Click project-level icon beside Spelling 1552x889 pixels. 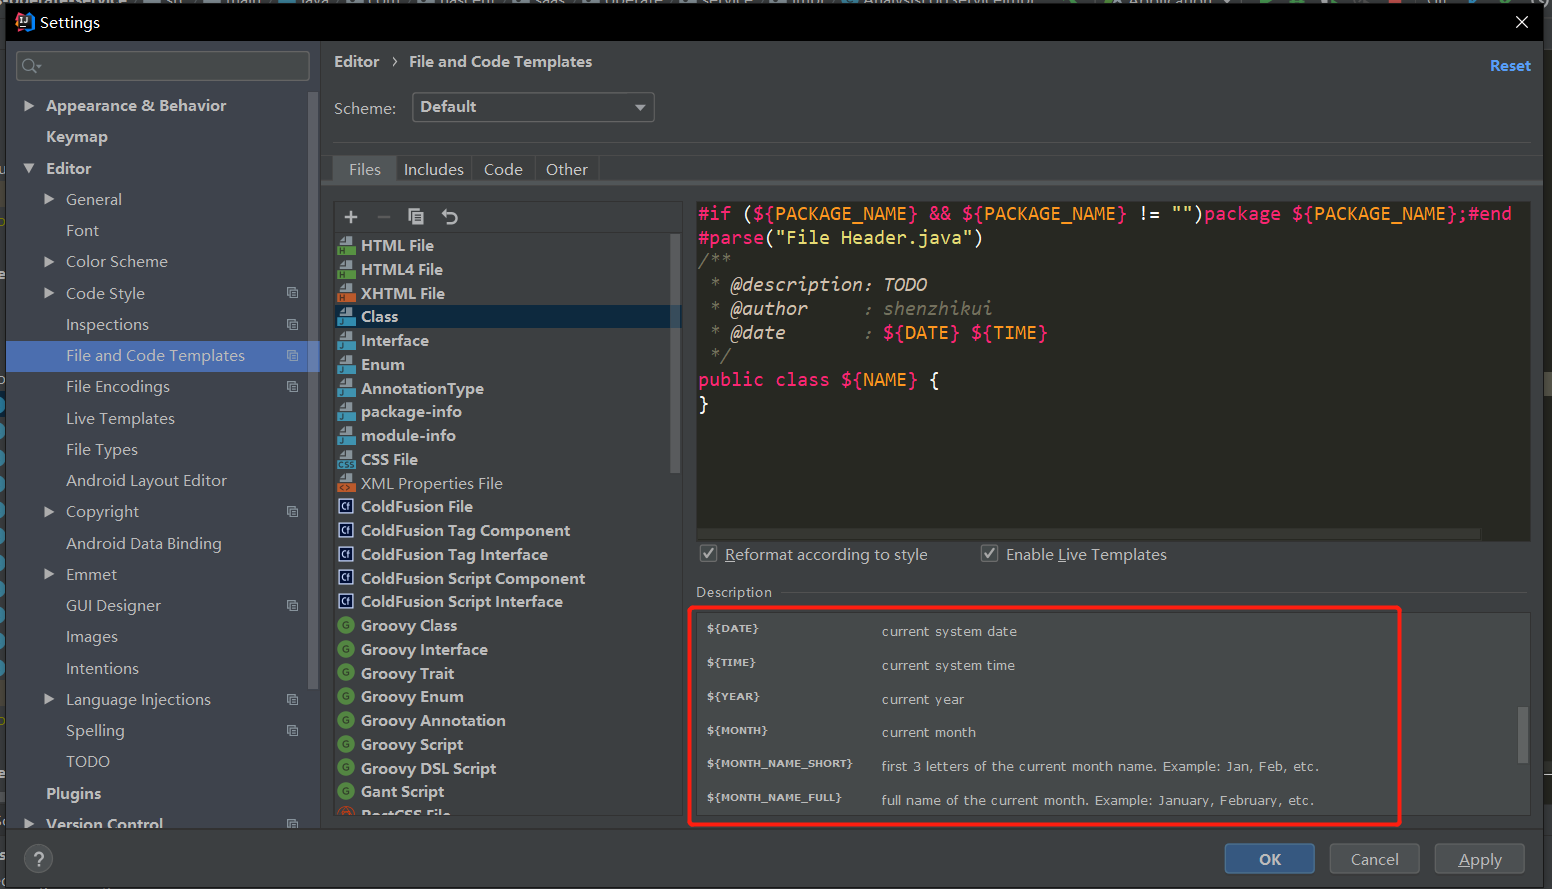[292, 730]
